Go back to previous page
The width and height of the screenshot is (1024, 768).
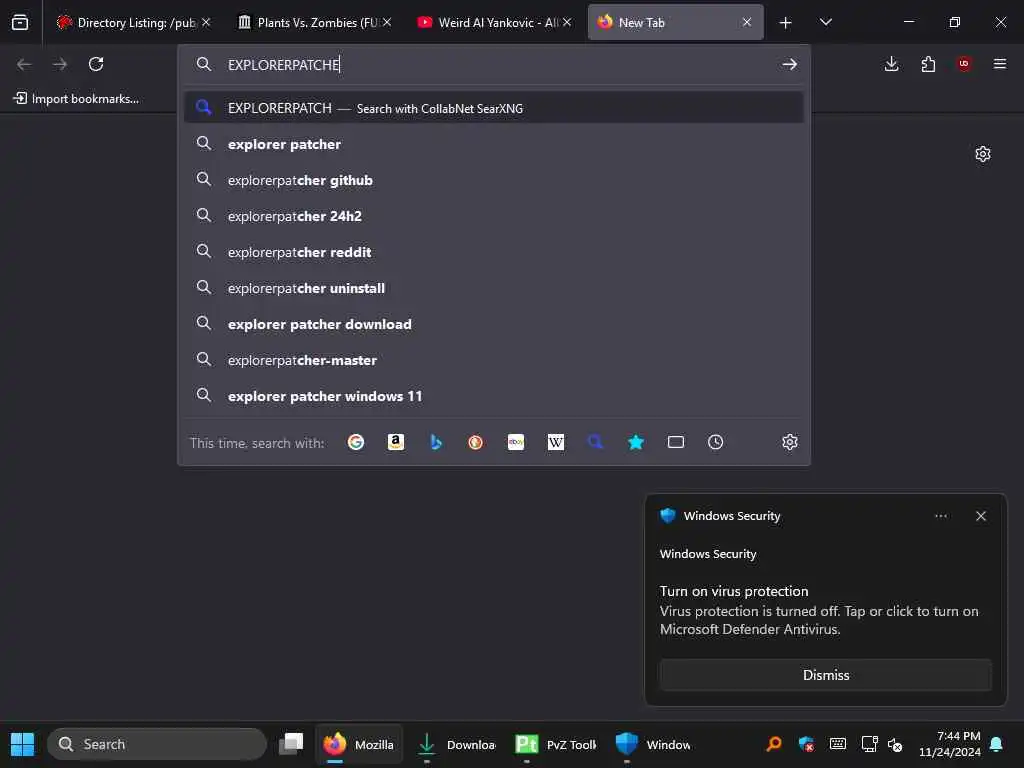(24, 64)
